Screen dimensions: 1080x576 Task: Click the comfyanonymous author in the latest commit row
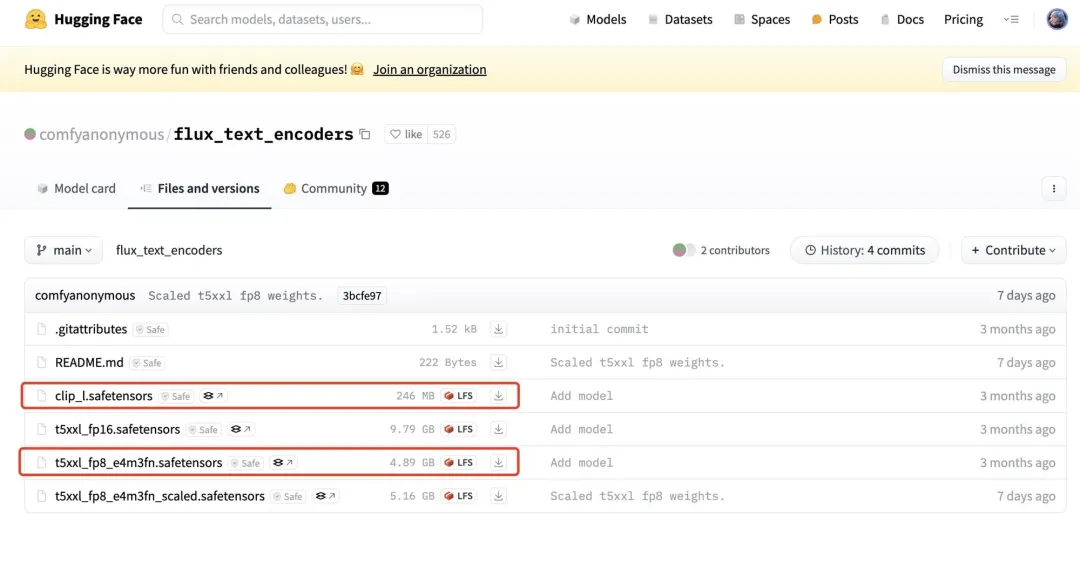click(85, 296)
